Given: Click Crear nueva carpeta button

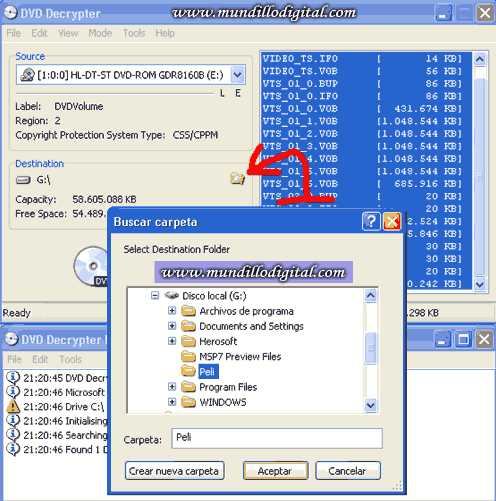Looking at the screenshot, I should 174,471.
